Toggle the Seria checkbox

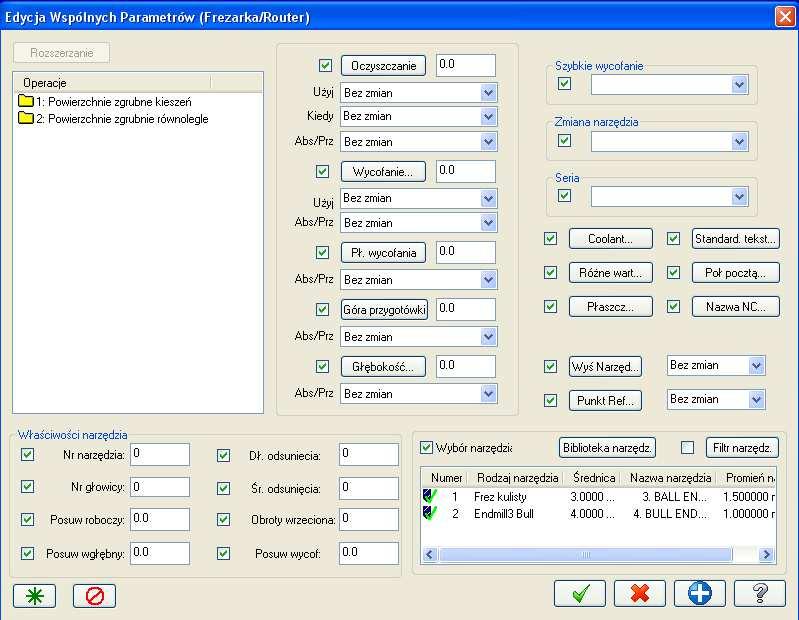564,196
